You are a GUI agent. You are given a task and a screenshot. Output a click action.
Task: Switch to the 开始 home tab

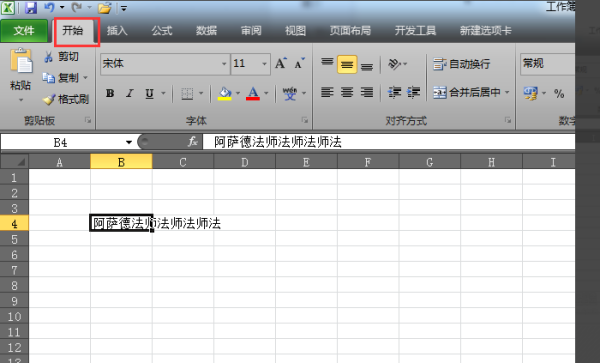pos(73,30)
